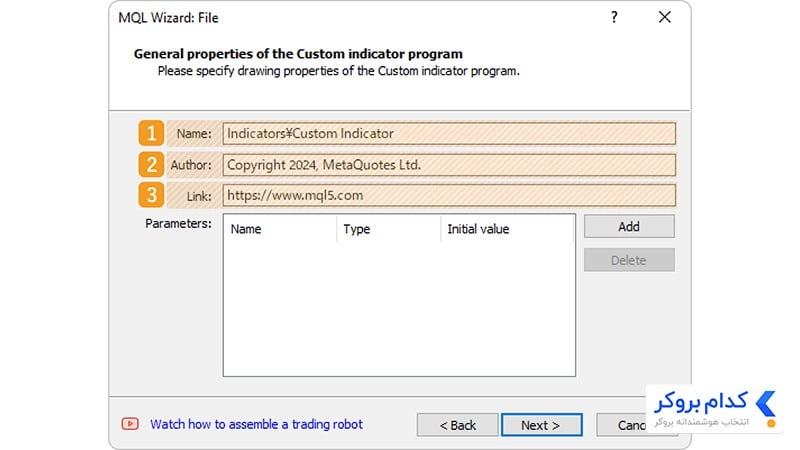Go back with the Back button
The width and height of the screenshot is (800, 450).
pyautogui.click(x=458, y=425)
